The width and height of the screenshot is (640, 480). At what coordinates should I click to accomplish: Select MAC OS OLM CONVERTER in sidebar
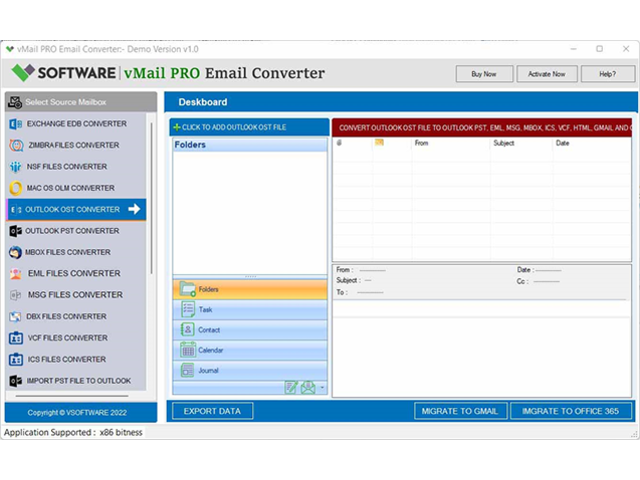click(x=76, y=188)
